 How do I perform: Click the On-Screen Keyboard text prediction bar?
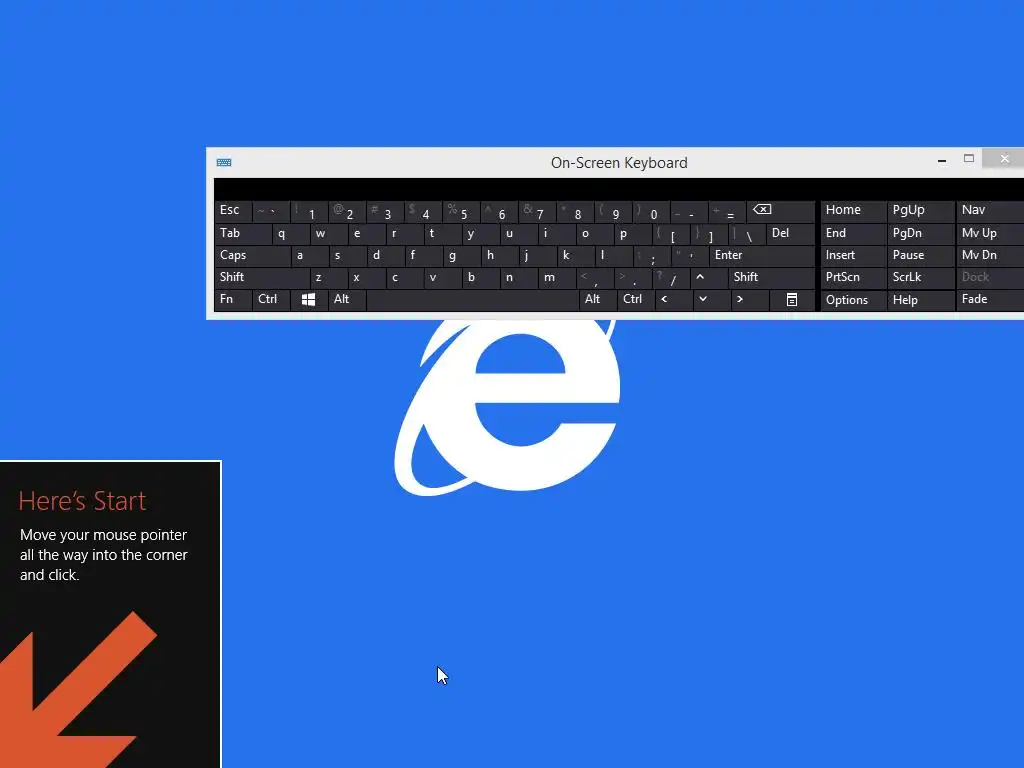619,189
